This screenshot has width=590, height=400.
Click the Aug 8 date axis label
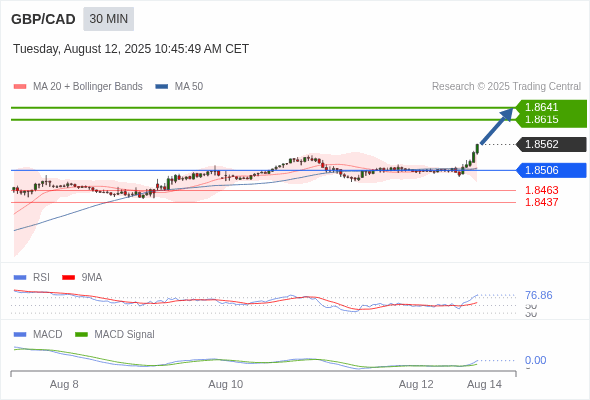point(64,384)
